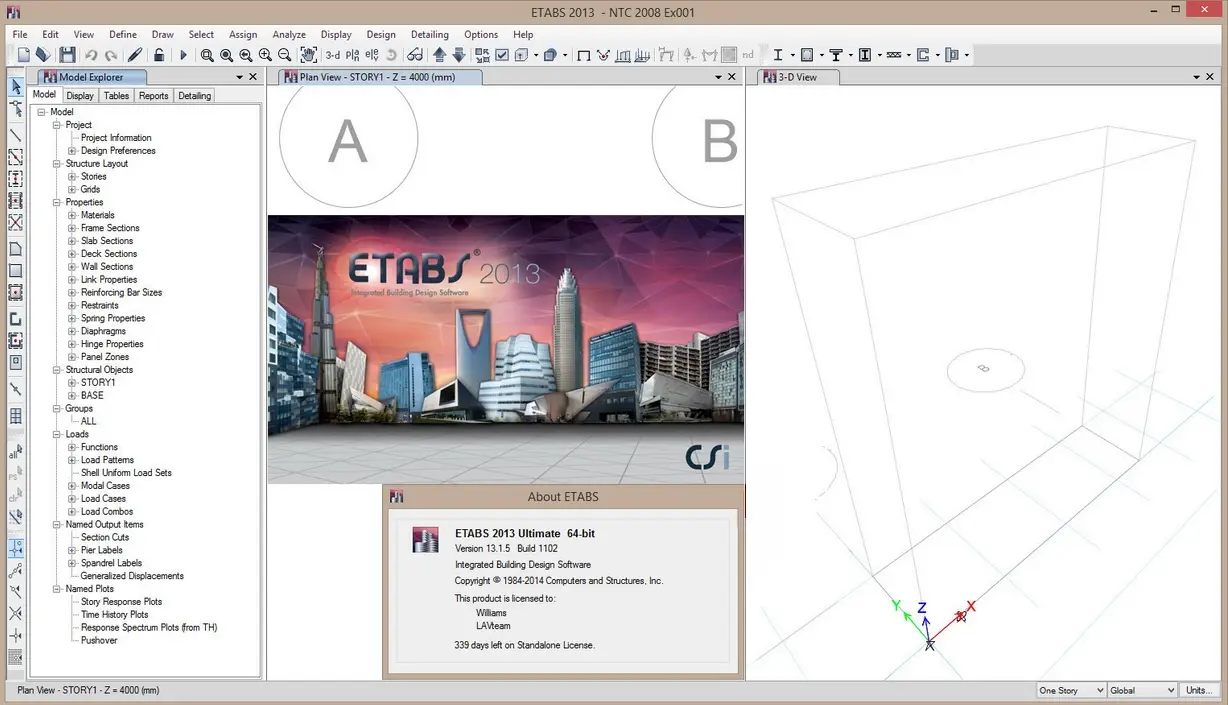Open Model Explorer panel dropdown arrow

(240, 77)
